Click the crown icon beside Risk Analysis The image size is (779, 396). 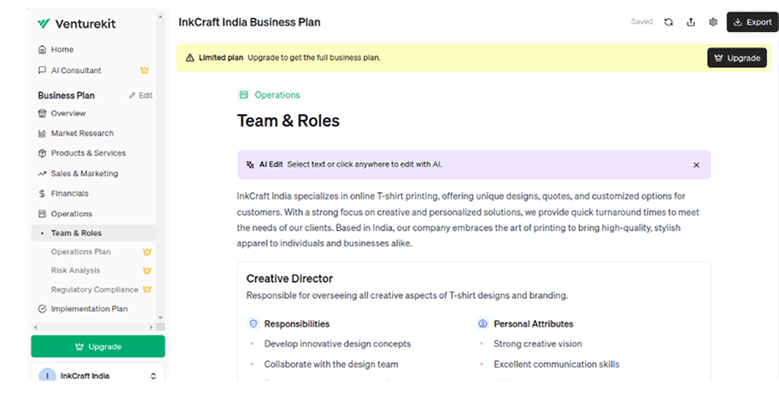coord(147,271)
